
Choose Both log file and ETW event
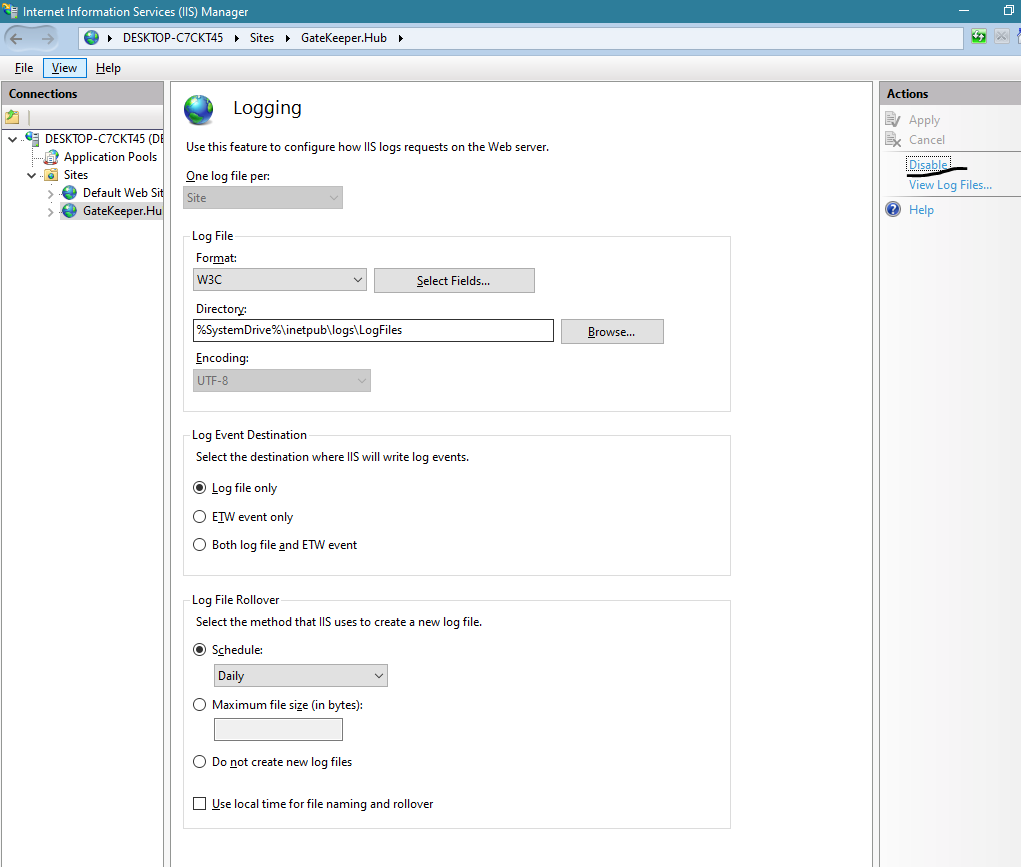[199, 545]
